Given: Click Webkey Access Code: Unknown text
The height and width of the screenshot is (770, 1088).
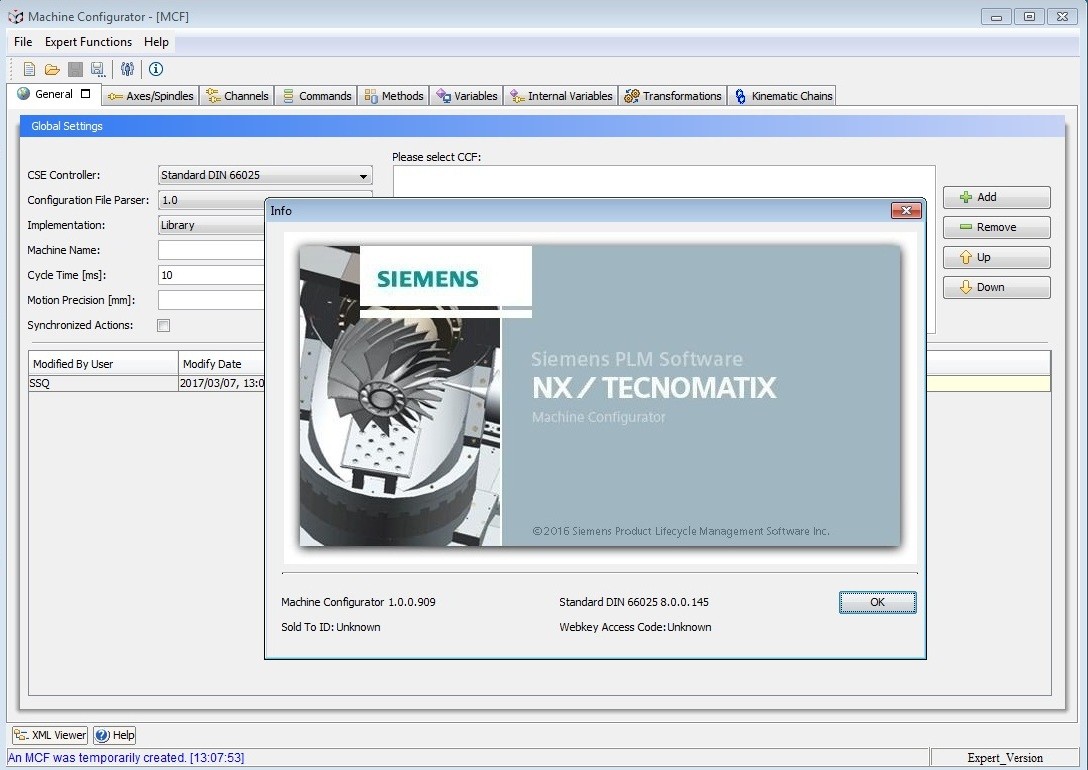Looking at the screenshot, I should 635,627.
